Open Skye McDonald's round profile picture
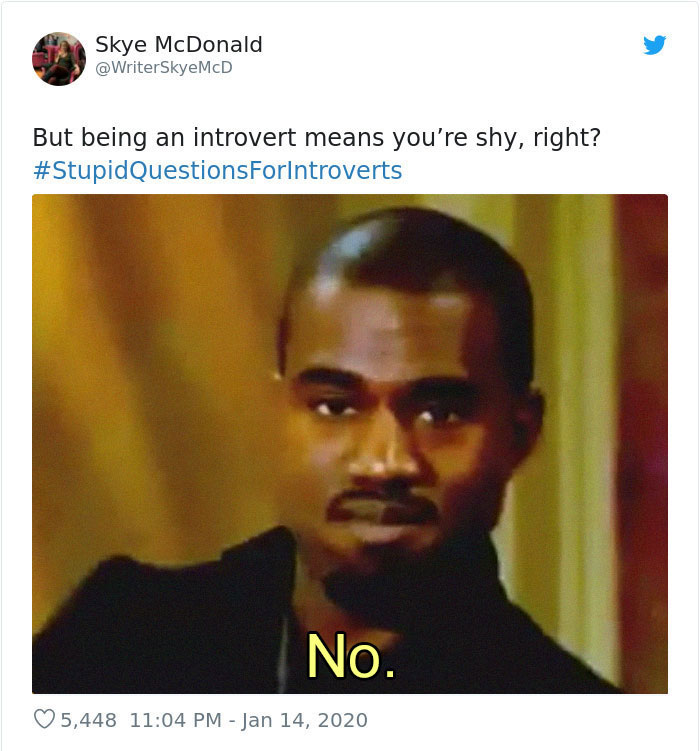700x751 pixels. (59, 59)
